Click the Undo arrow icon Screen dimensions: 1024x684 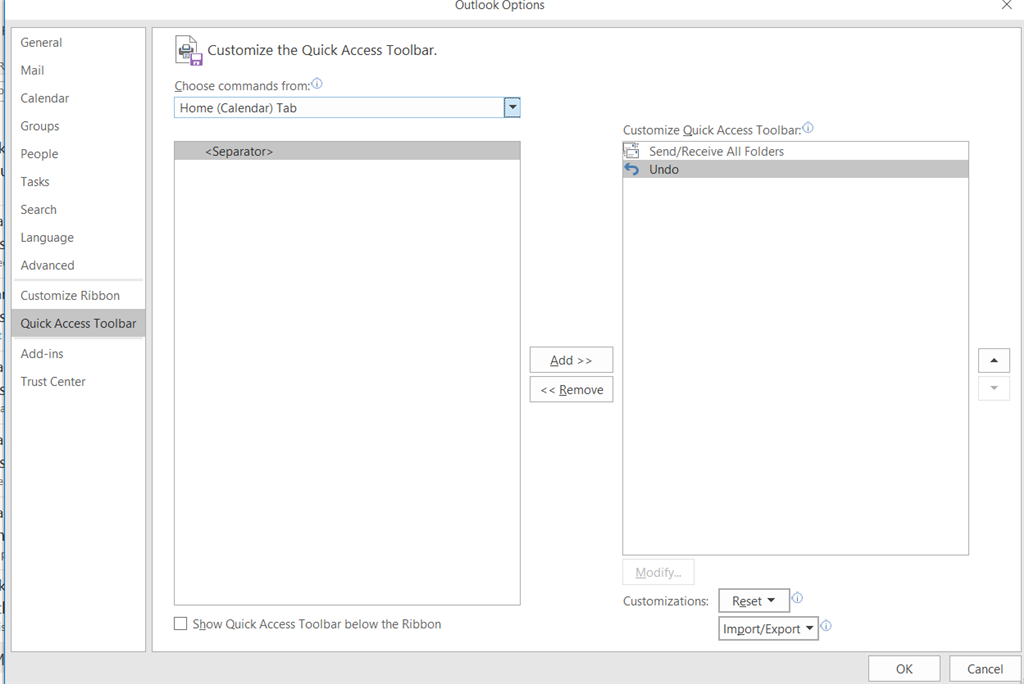(x=632, y=169)
